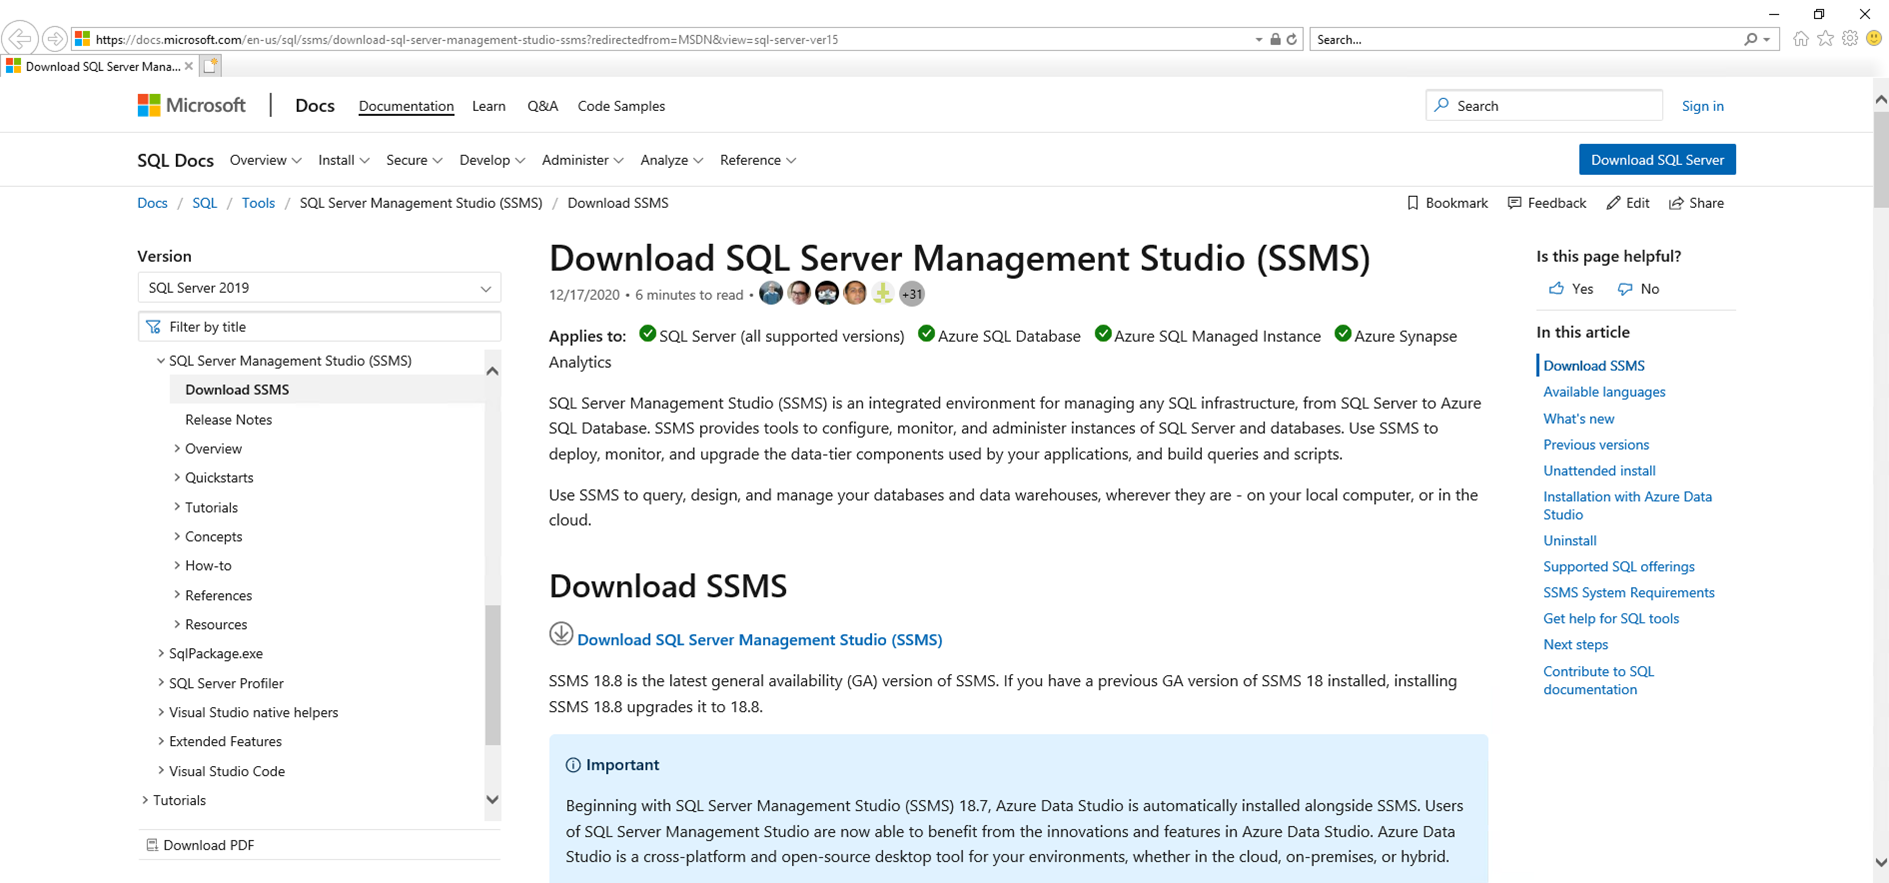
Task: Click the Download SQL Server button
Action: pos(1657,160)
